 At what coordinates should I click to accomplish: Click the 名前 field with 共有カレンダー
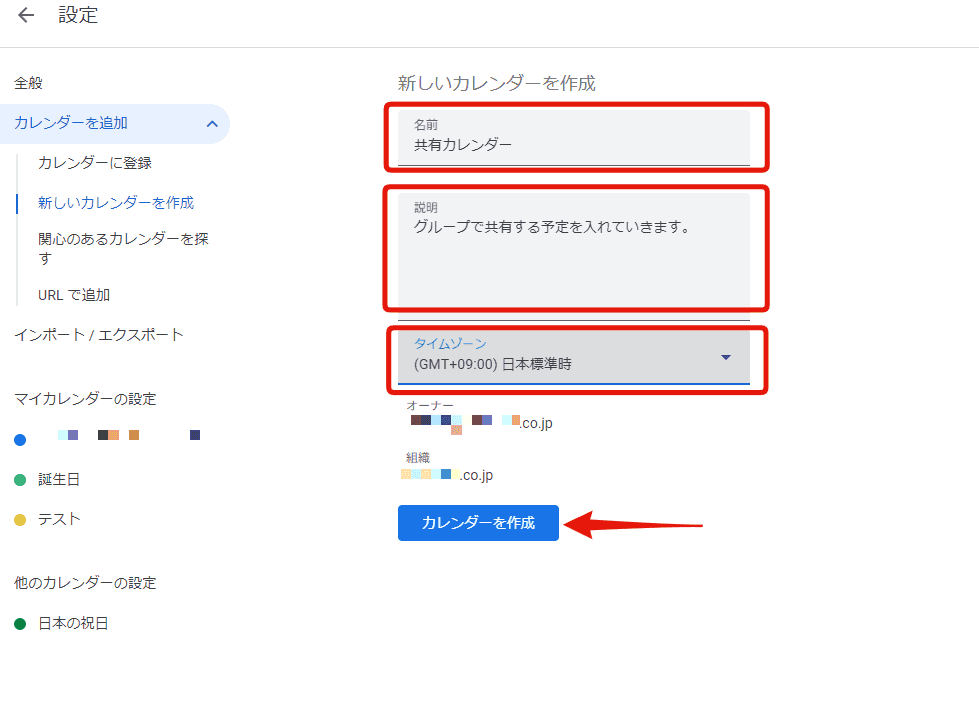574,138
